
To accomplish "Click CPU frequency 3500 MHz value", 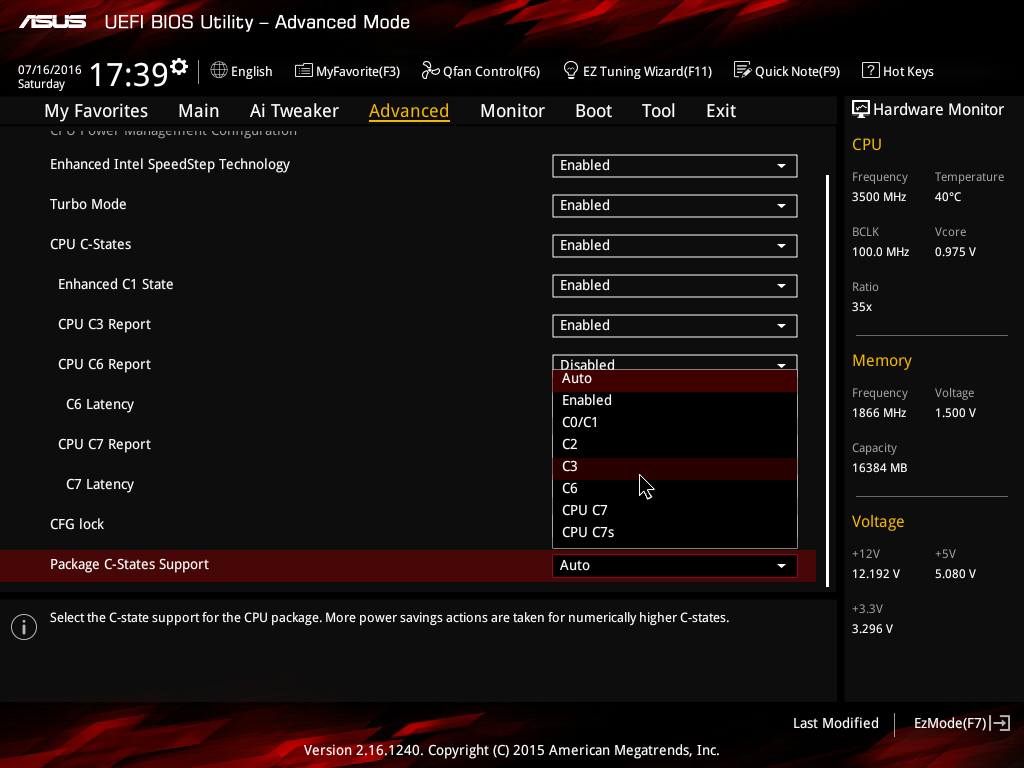I will 878,197.
